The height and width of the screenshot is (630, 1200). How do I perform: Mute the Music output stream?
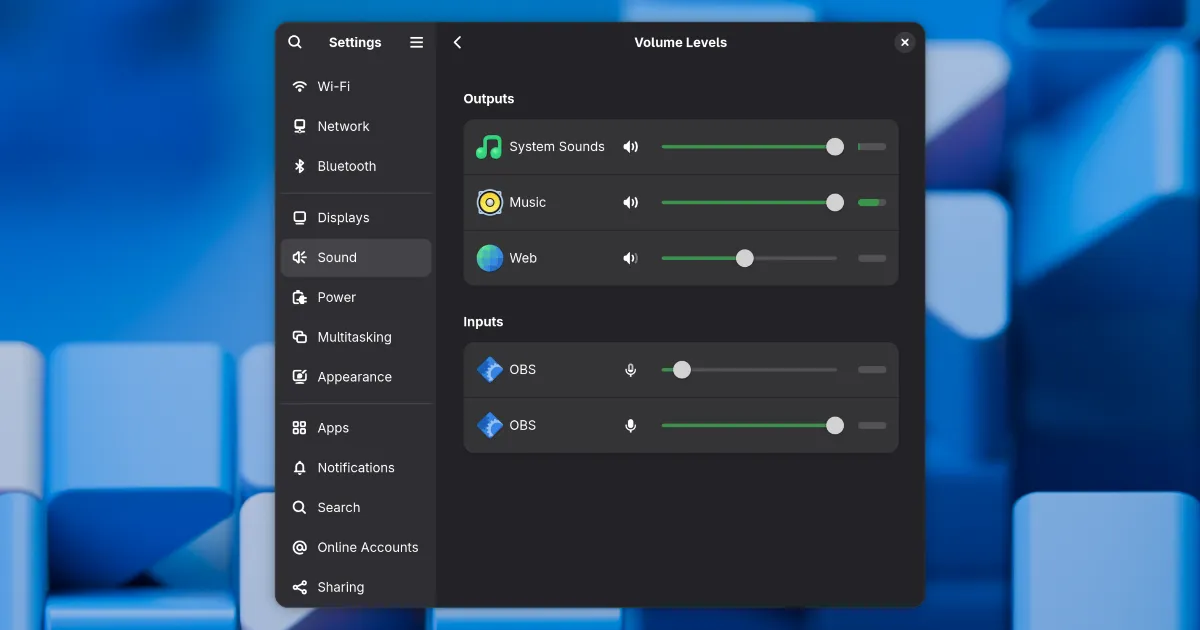(630, 203)
